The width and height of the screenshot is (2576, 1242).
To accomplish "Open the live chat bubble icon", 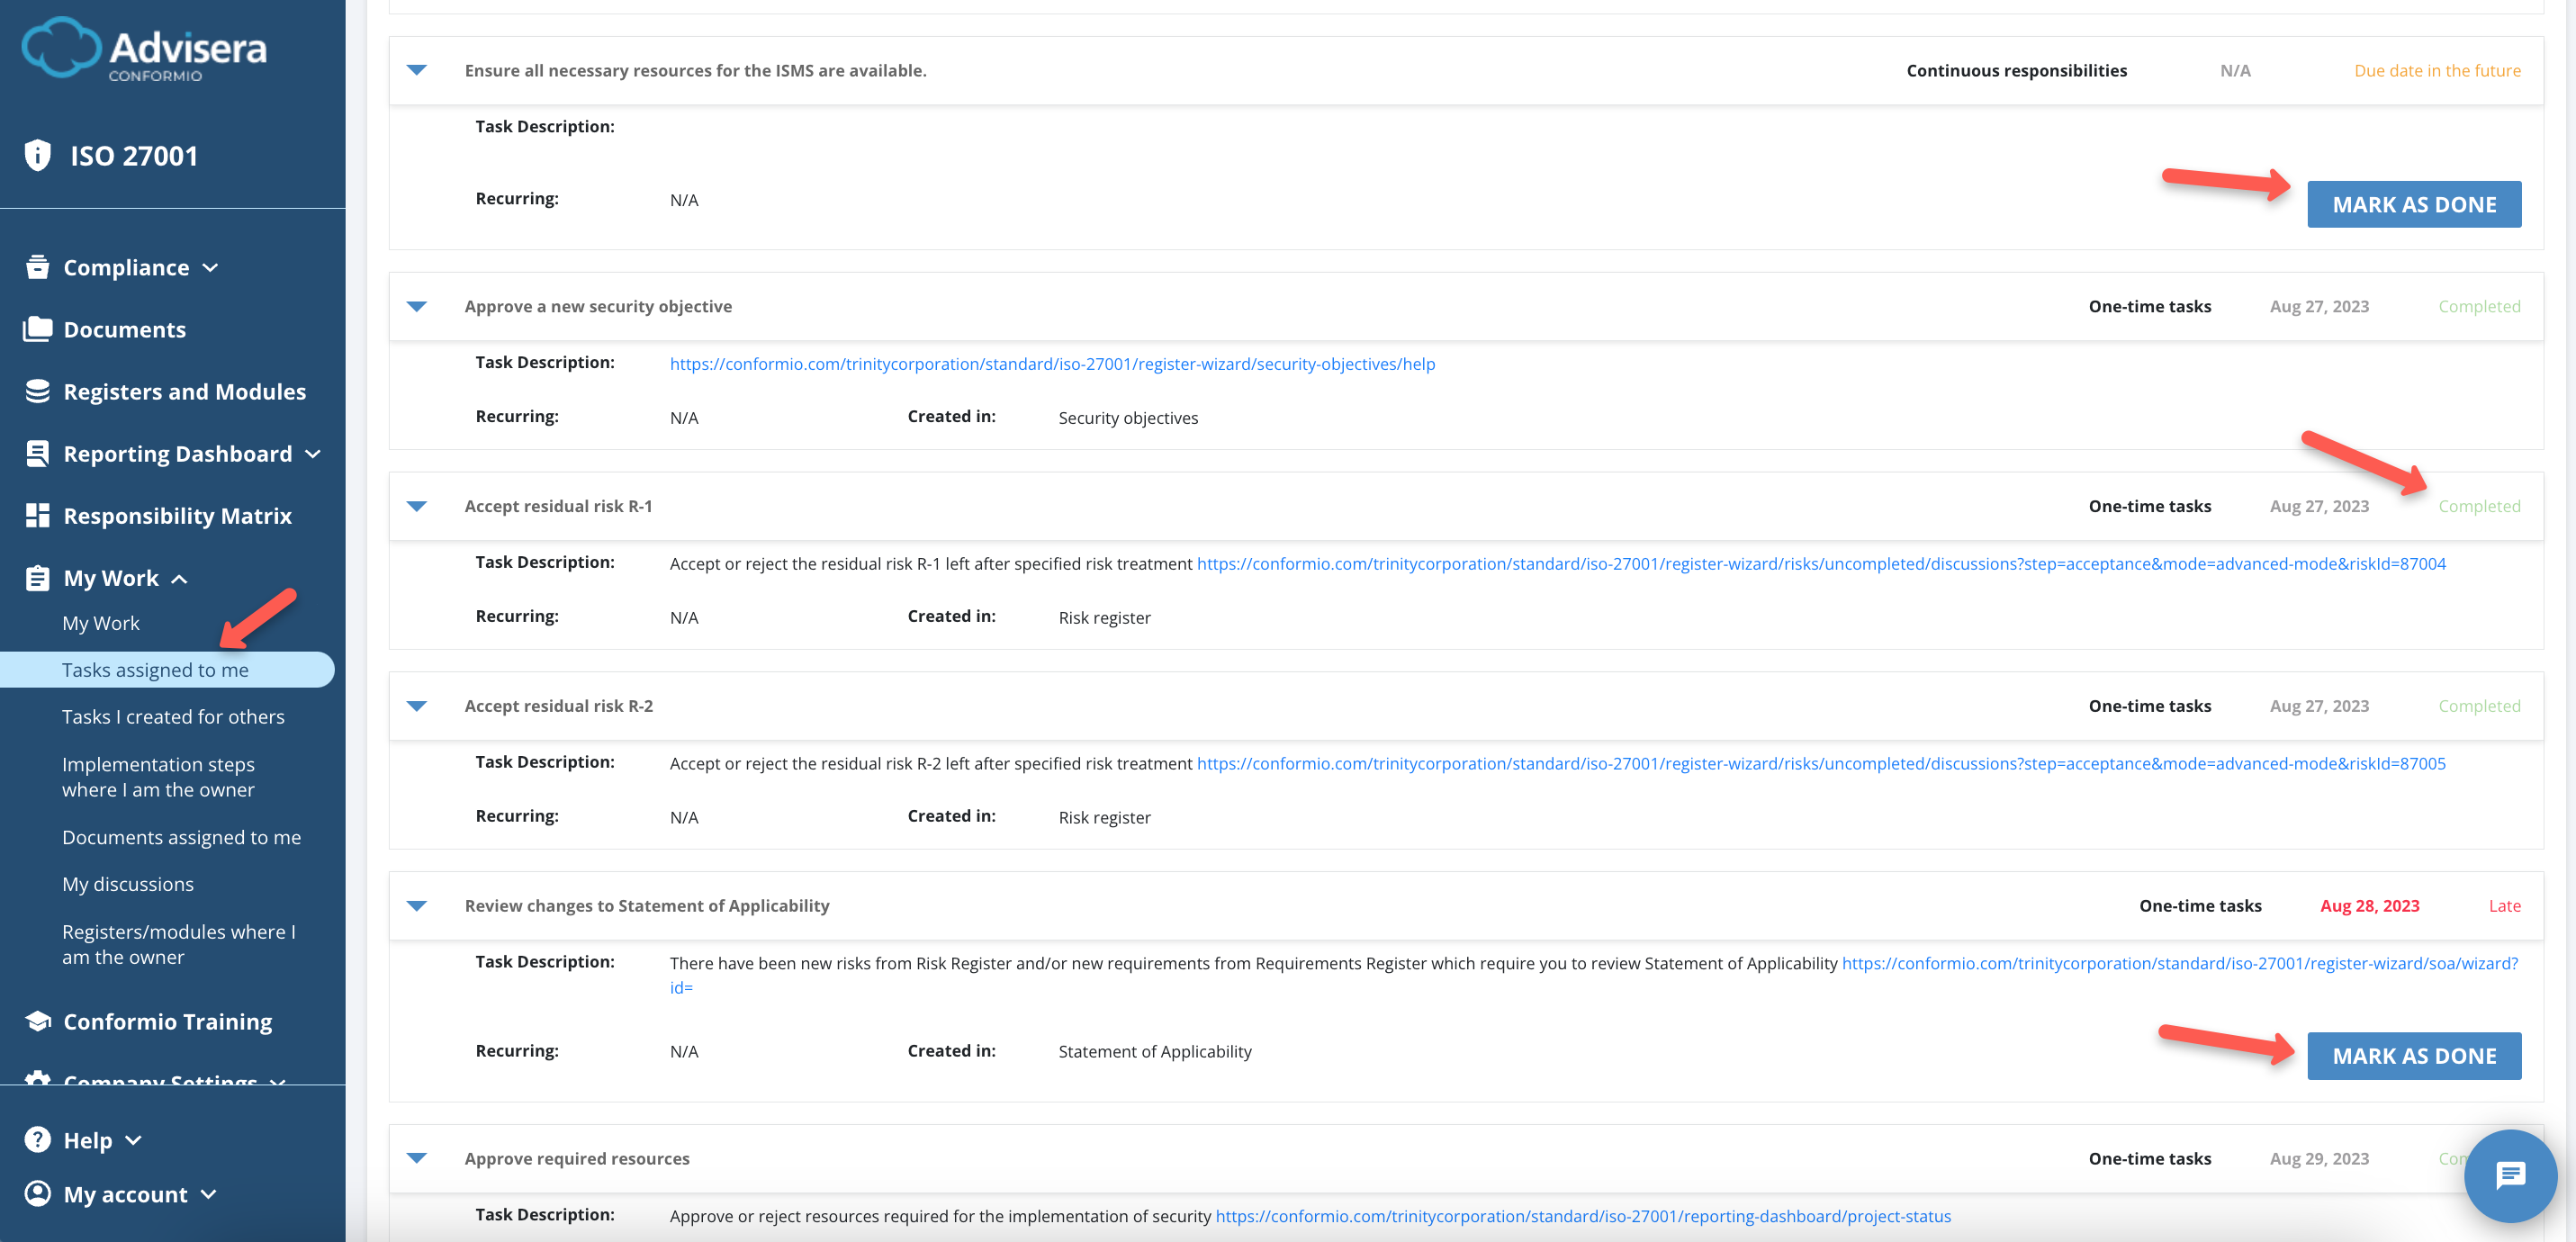I will coord(2509,1175).
